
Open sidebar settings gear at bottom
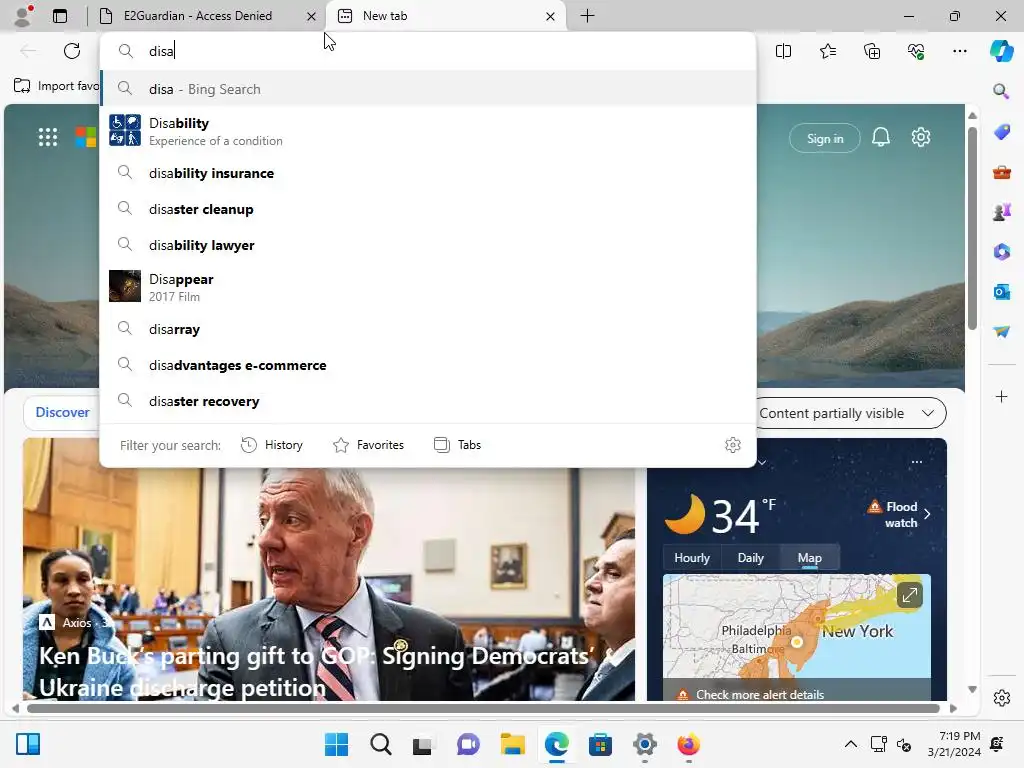point(1001,698)
